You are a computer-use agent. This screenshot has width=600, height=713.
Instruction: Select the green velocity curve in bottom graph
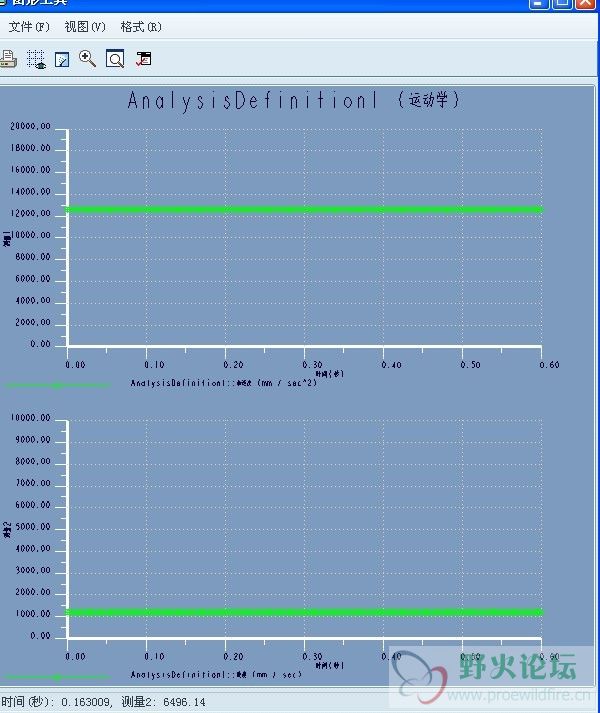[304, 613]
